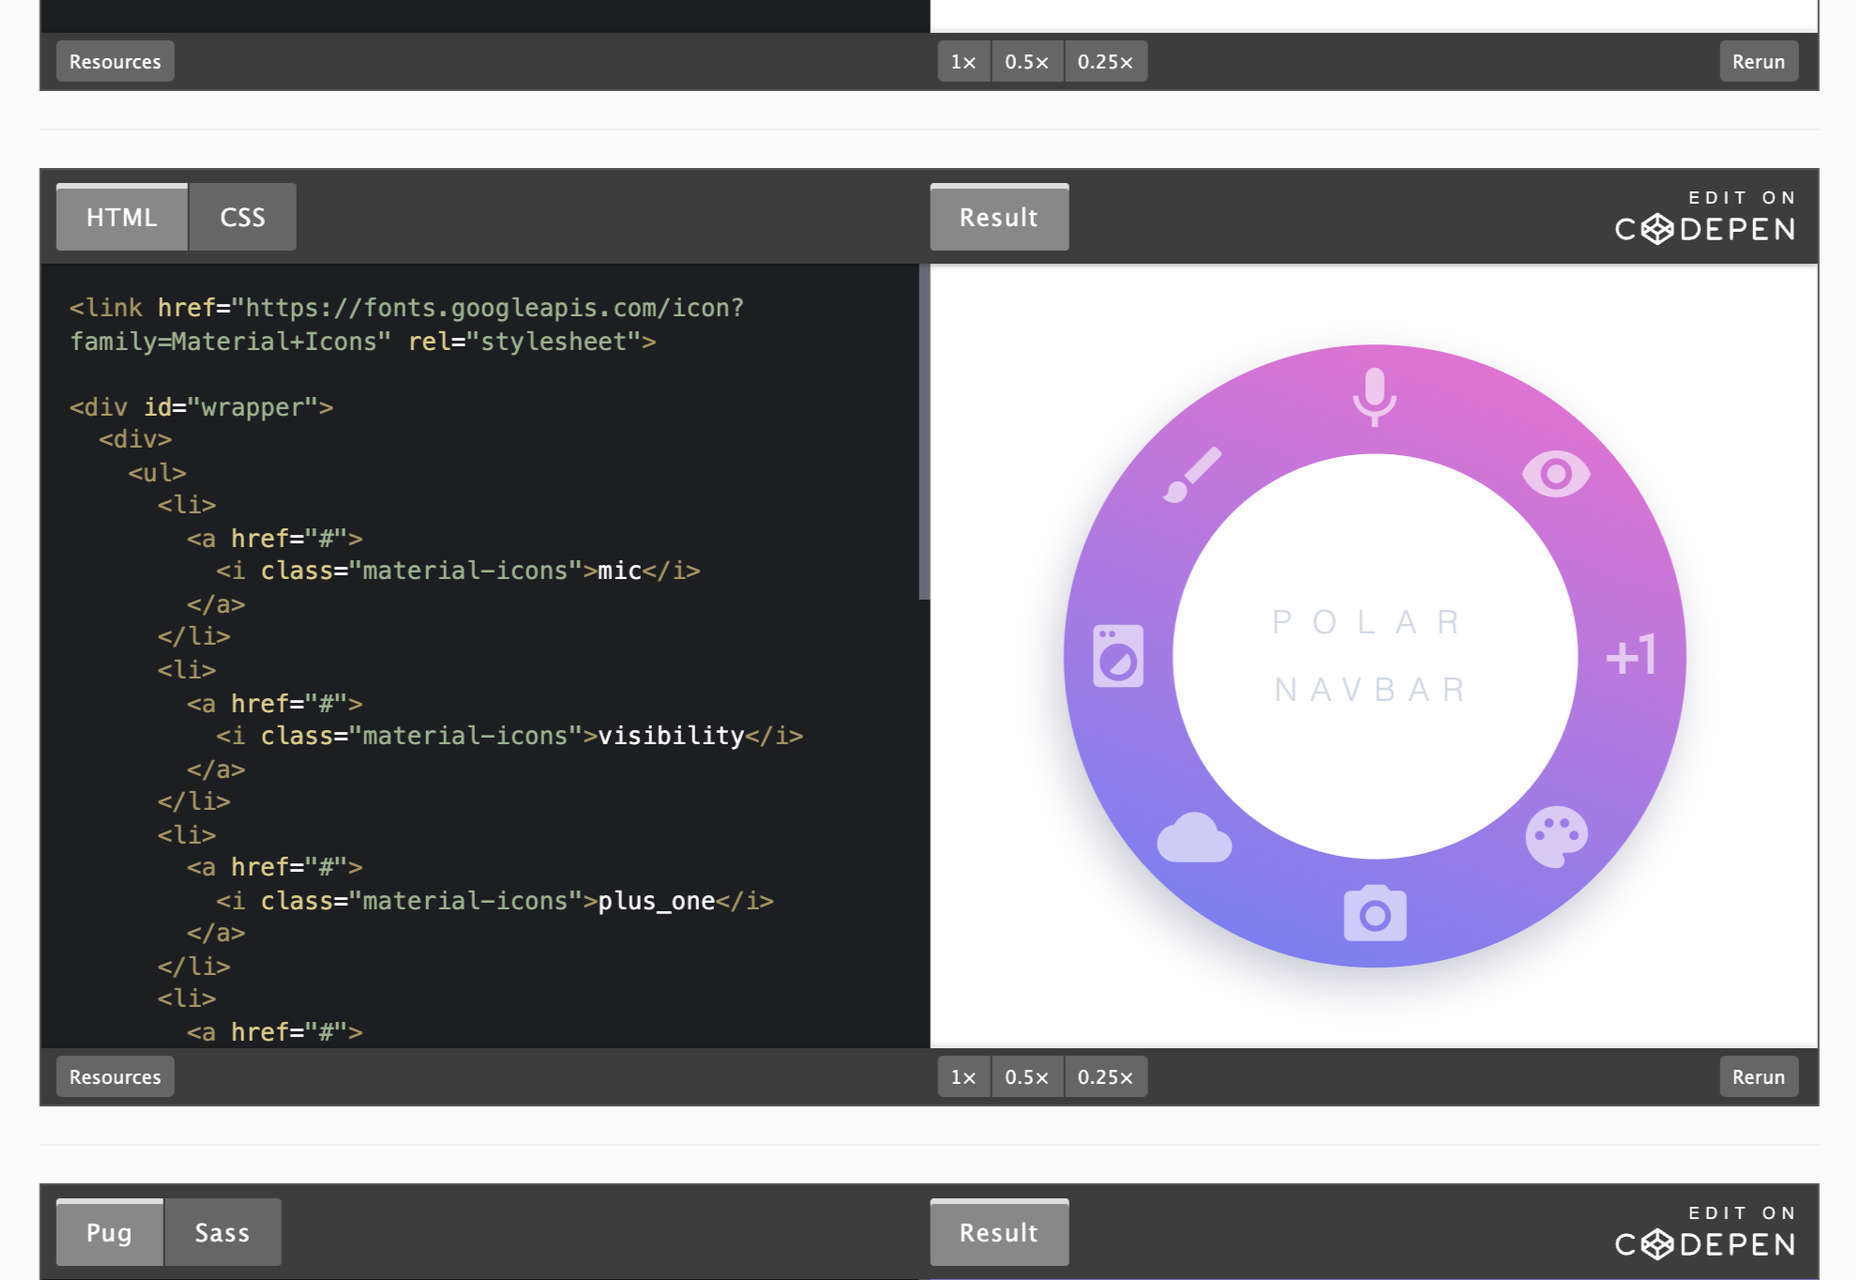Click the palette icon in the ring
The width and height of the screenshot is (1856, 1280).
pyautogui.click(x=1556, y=836)
